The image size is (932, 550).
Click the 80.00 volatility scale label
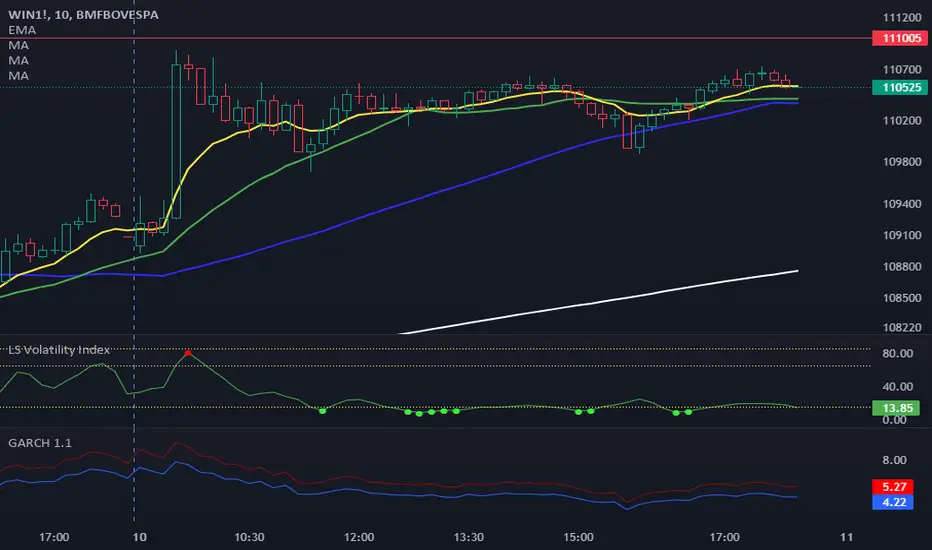point(897,354)
